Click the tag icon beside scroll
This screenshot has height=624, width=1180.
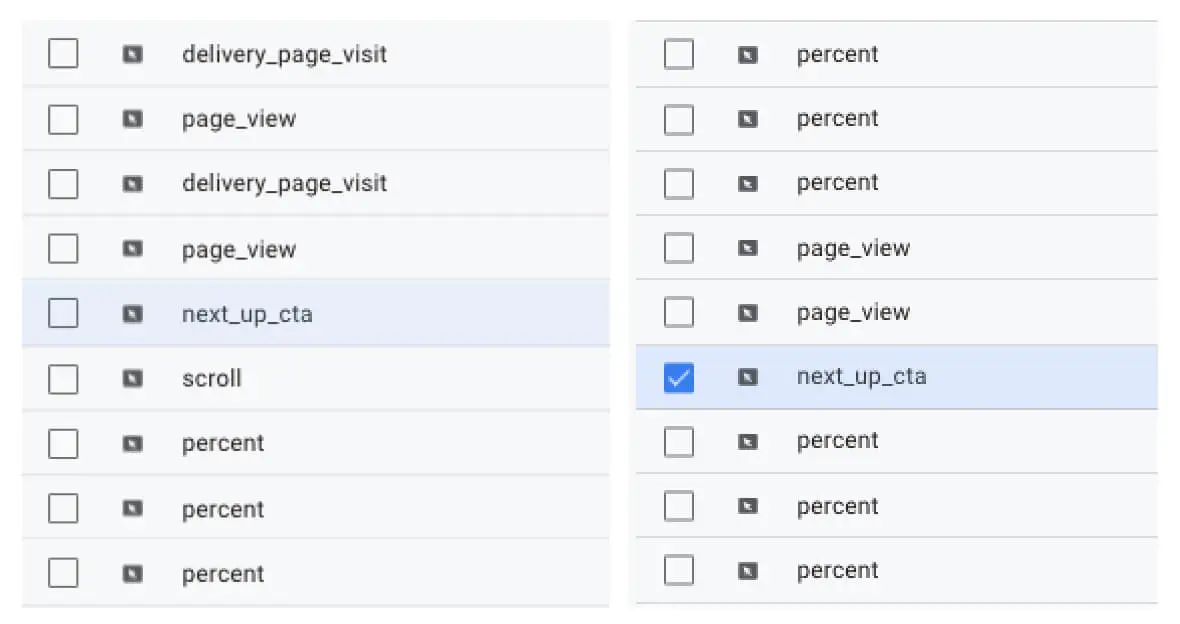click(132, 379)
